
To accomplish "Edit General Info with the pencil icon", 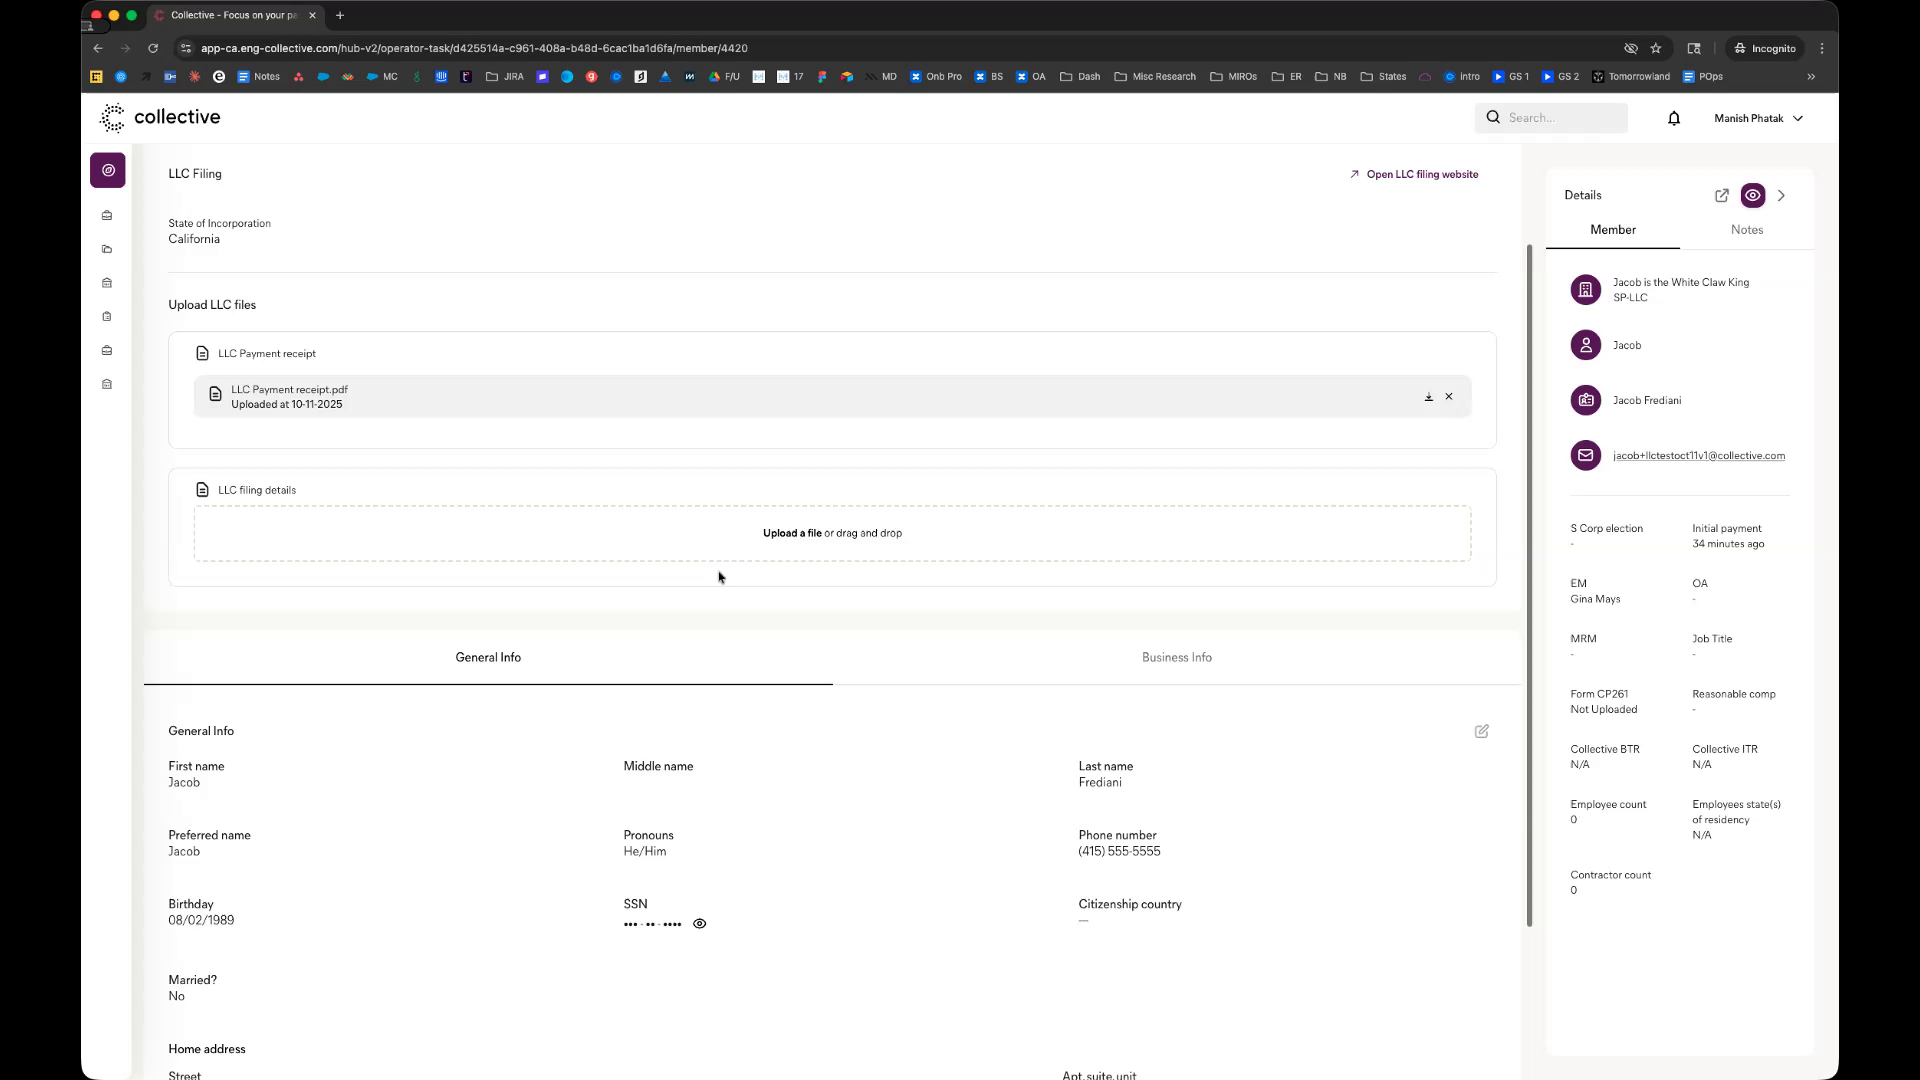I will point(1481,731).
